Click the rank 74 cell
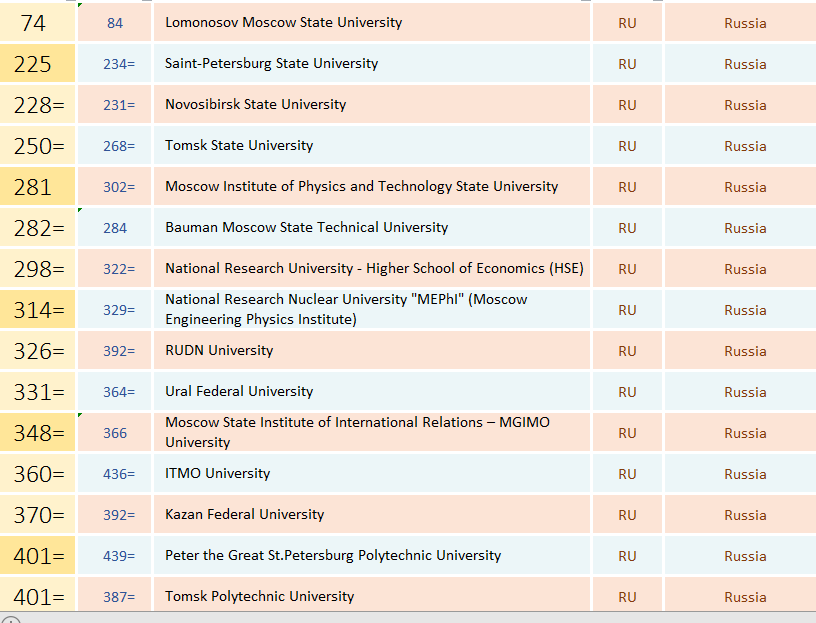Screen dimensions: 816x623 tap(37, 22)
